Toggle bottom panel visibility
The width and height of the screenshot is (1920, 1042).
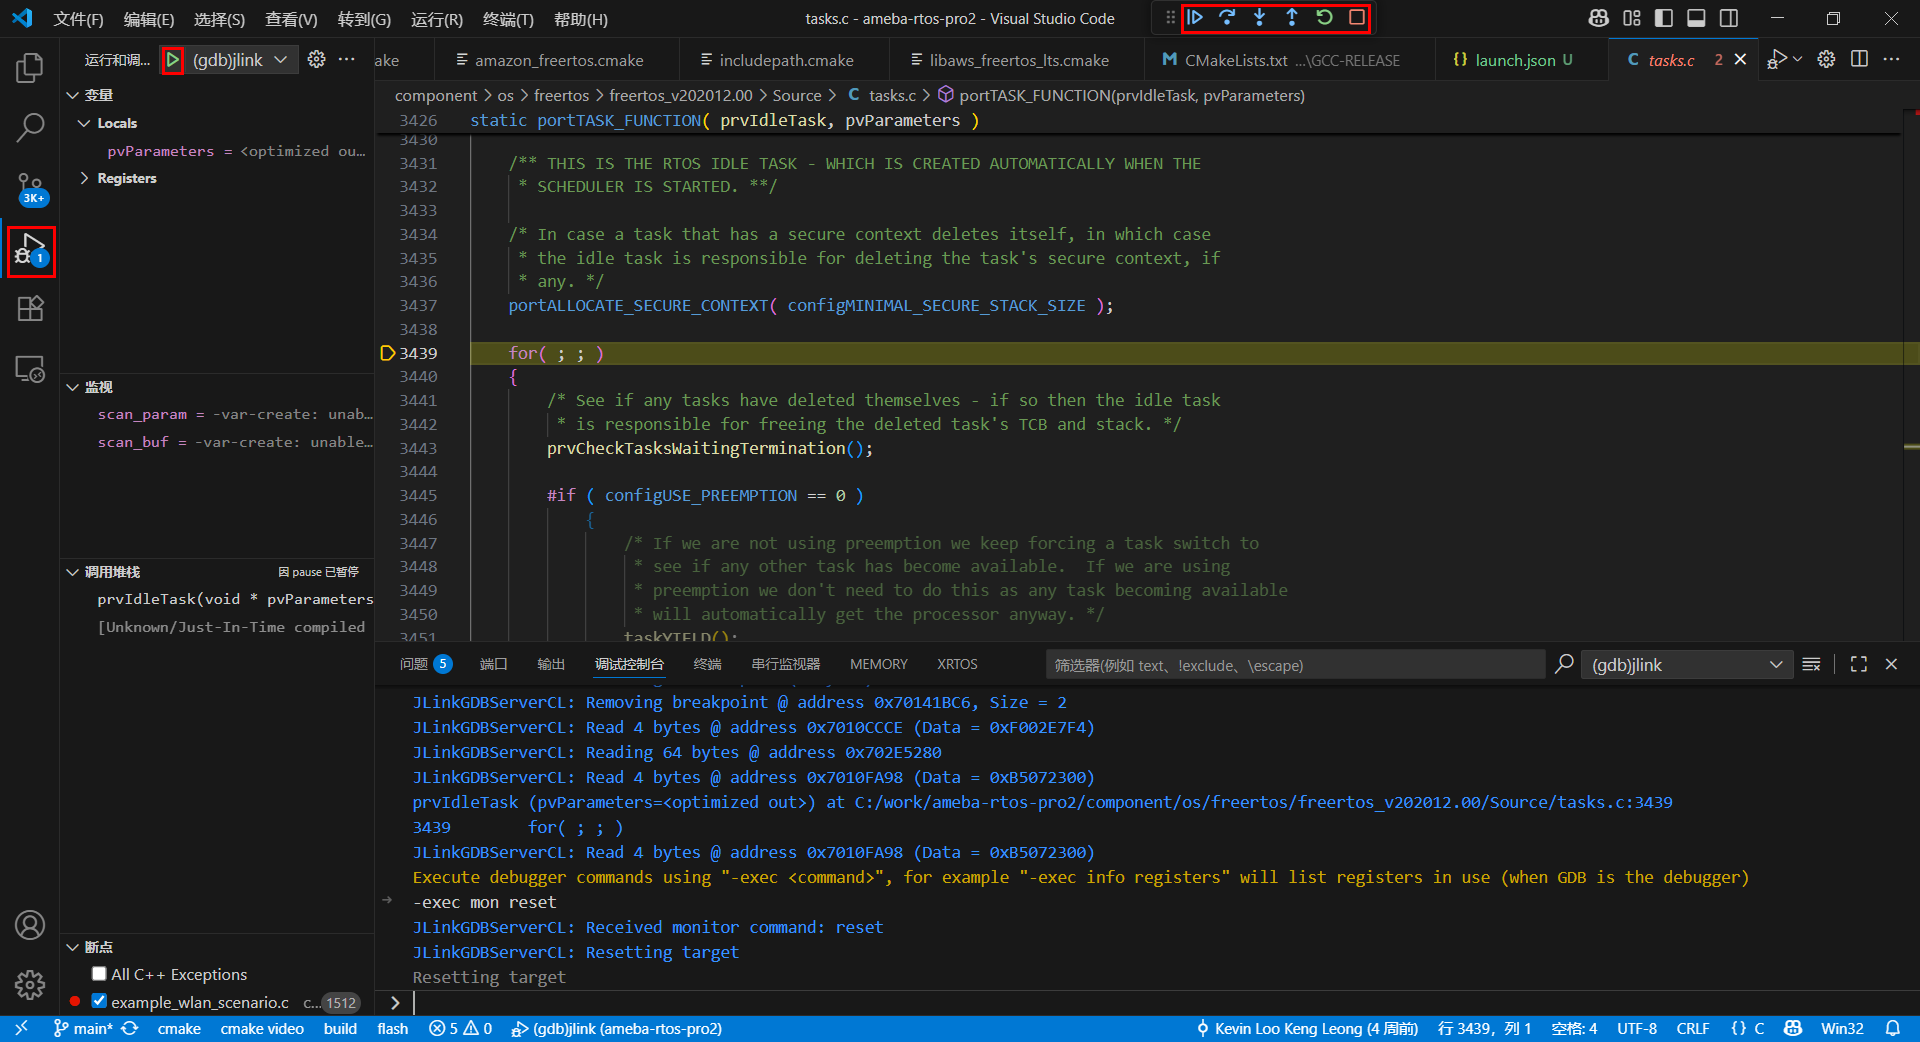click(x=1696, y=18)
